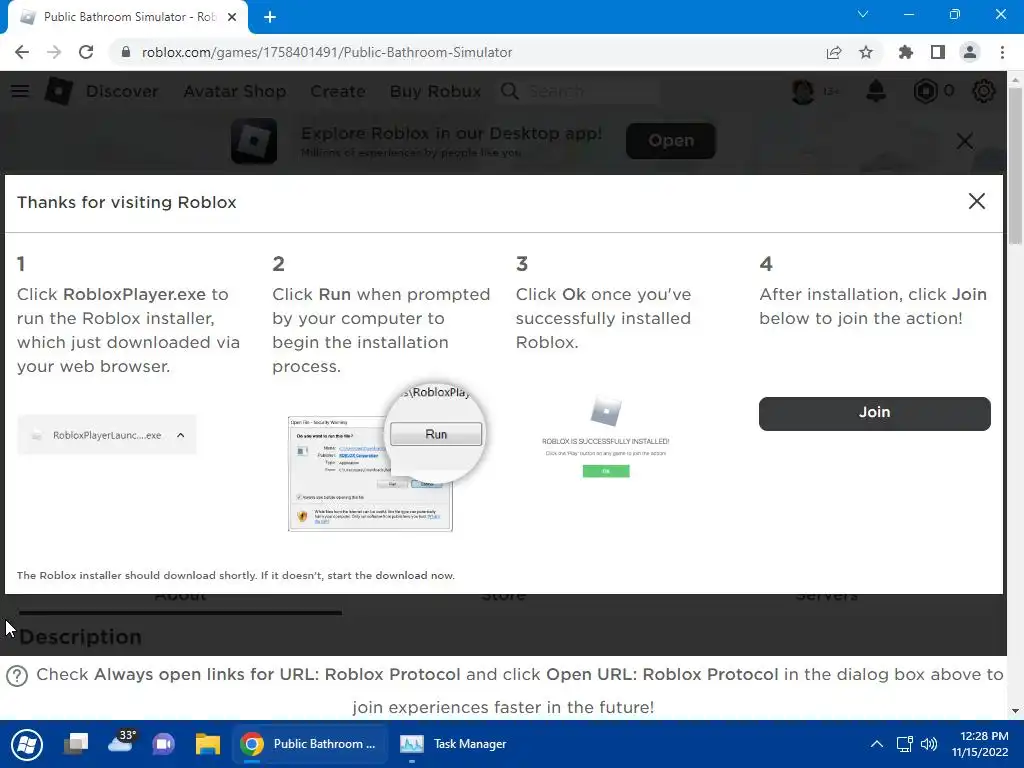
Task: Open Chrome three-dot menu
Action: 1002,52
